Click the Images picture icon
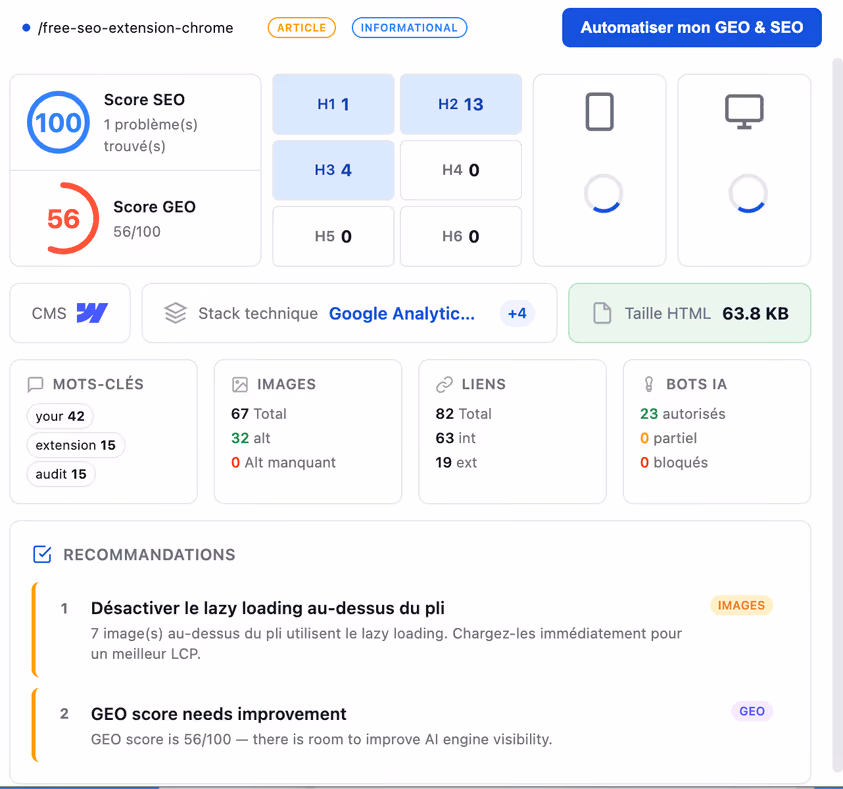 tap(240, 384)
